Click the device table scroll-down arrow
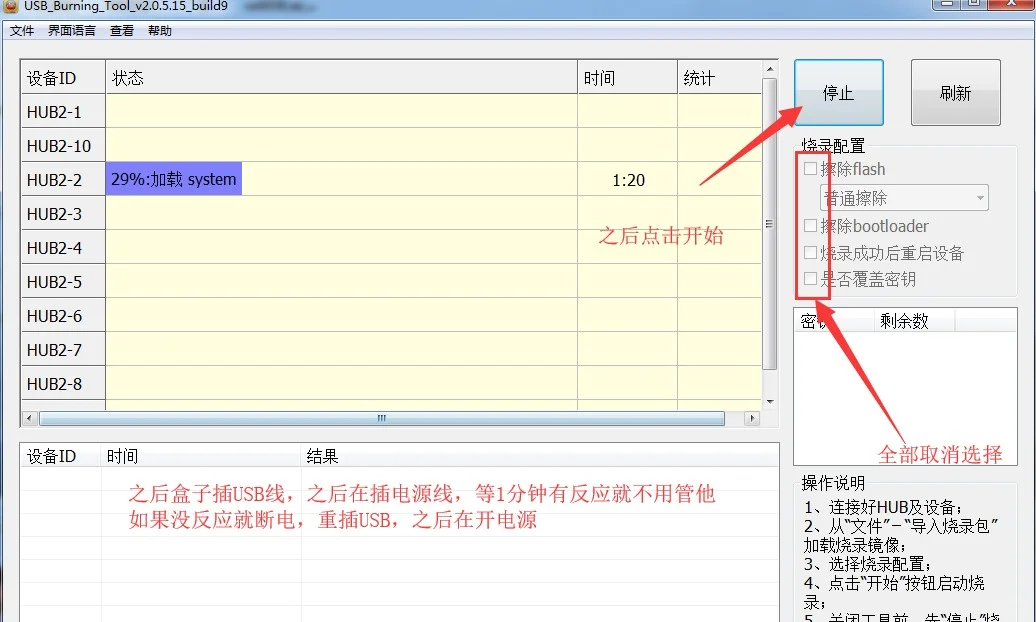Viewport: 1036px width, 622px height. (x=770, y=402)
